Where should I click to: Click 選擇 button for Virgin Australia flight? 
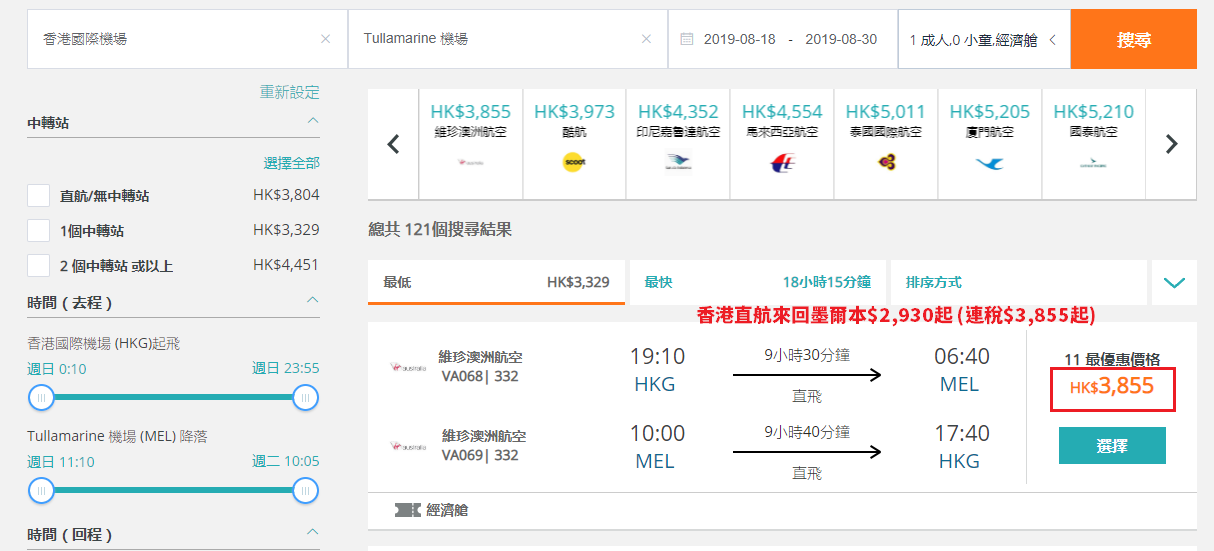[x=1112, y=446]
